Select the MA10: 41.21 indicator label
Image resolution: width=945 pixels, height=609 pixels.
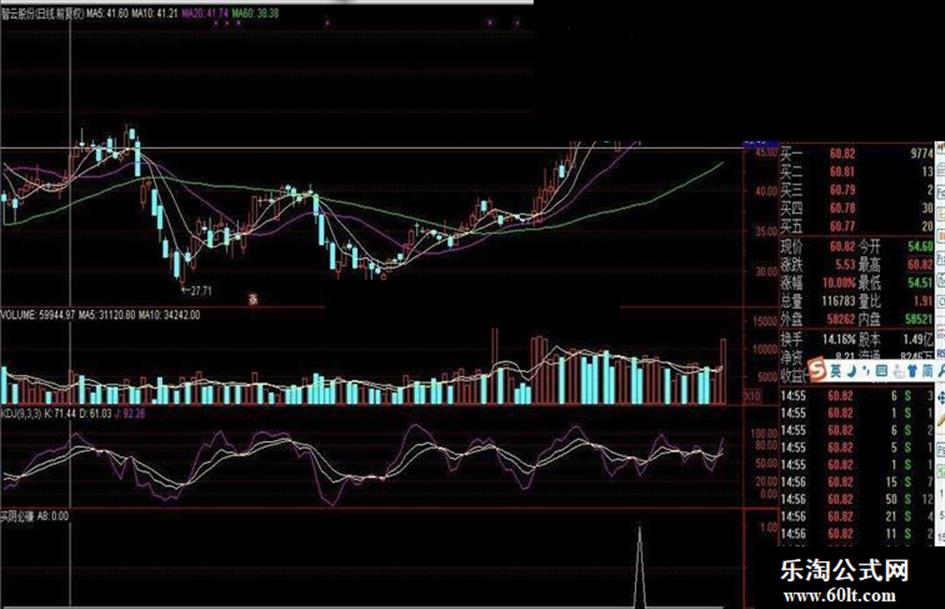(x=154, y=13)
